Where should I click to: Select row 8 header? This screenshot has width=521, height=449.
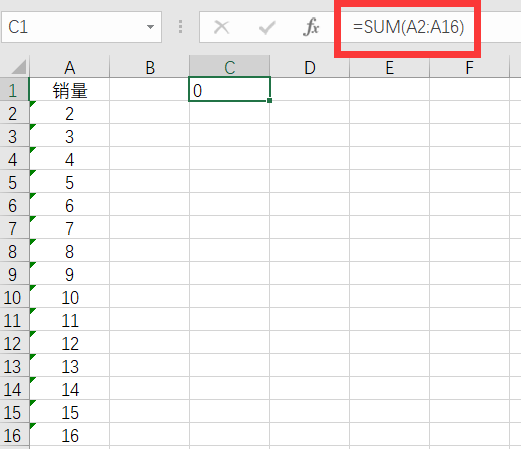pos(14,250)
